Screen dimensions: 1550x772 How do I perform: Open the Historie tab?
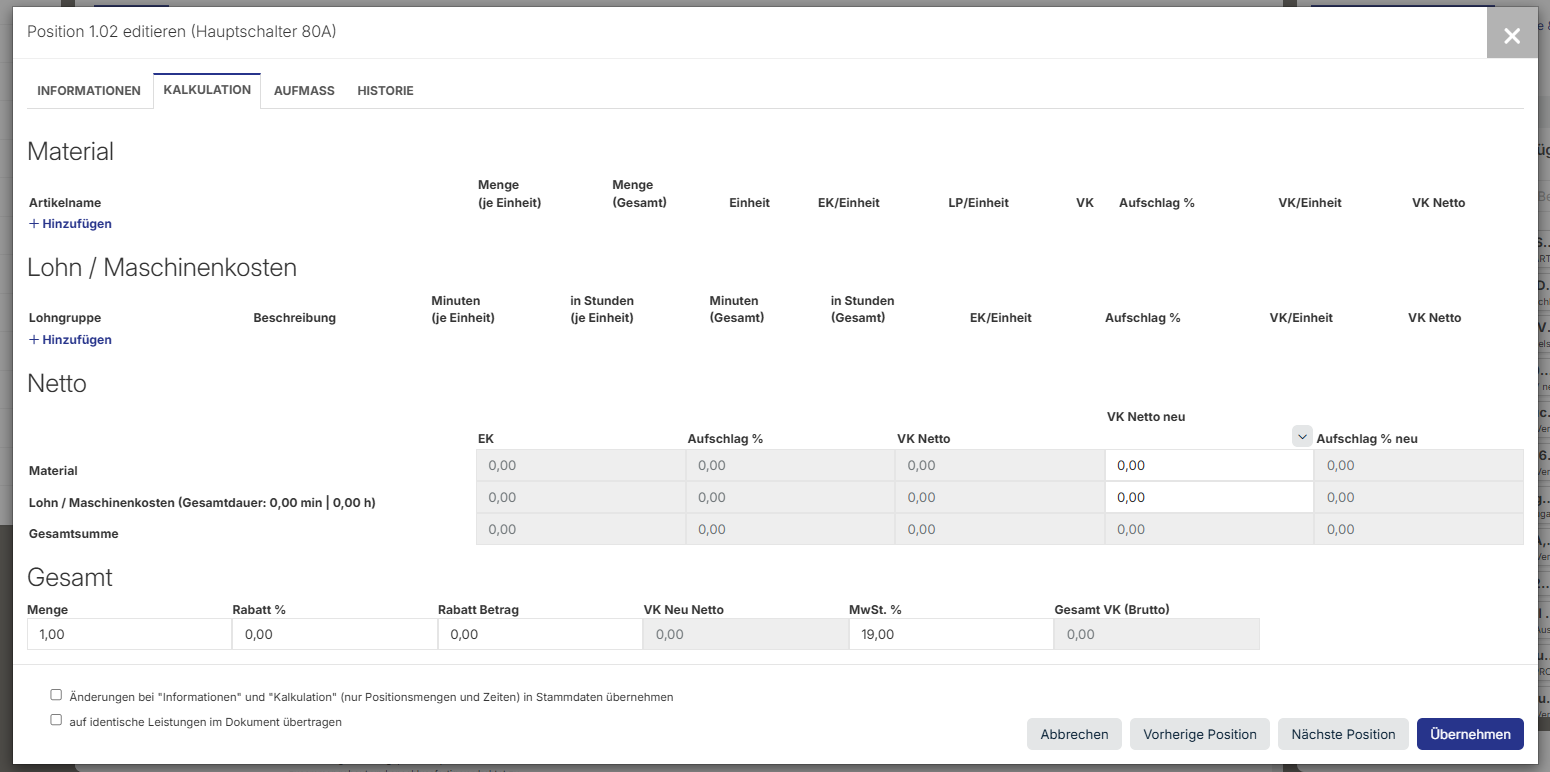click(385, 91)
